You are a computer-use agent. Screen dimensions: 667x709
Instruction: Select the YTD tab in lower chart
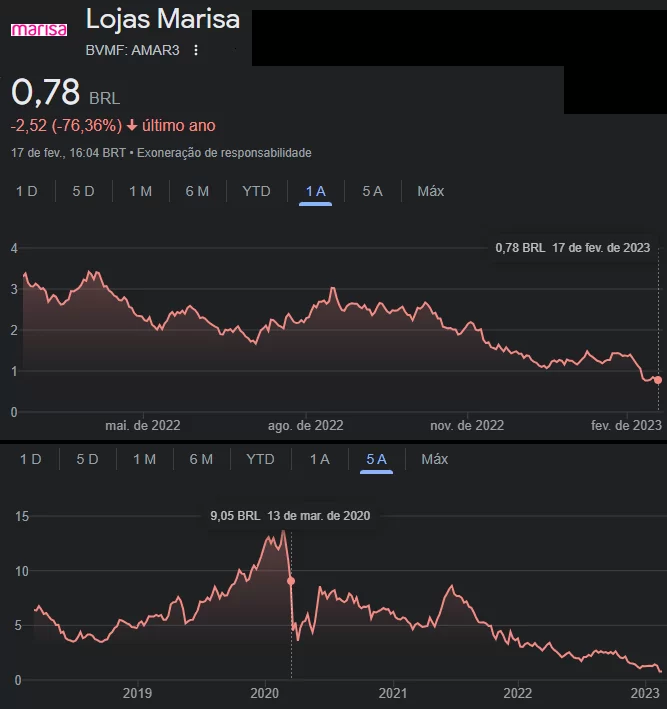[x=260, y=459]
